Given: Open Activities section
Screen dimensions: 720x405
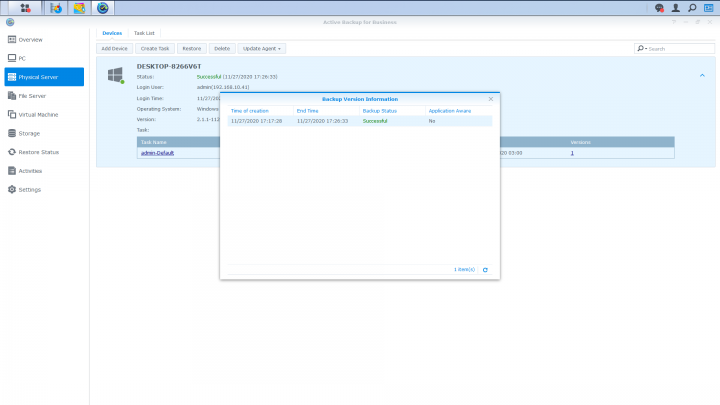Looking at the screenshot, I should [44, 171].
